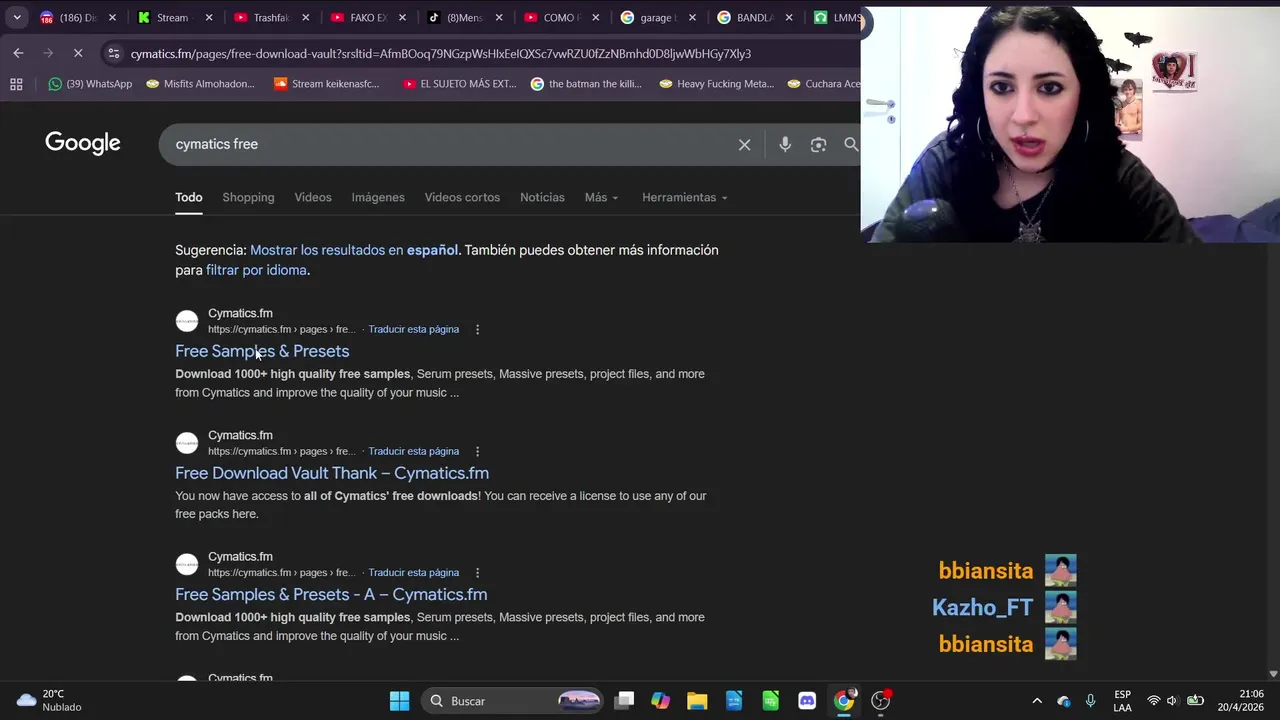Open the tray volume speaker icon
Image resolution: width=1280 pixels, height=720 pixels.
click(1172, 701)
